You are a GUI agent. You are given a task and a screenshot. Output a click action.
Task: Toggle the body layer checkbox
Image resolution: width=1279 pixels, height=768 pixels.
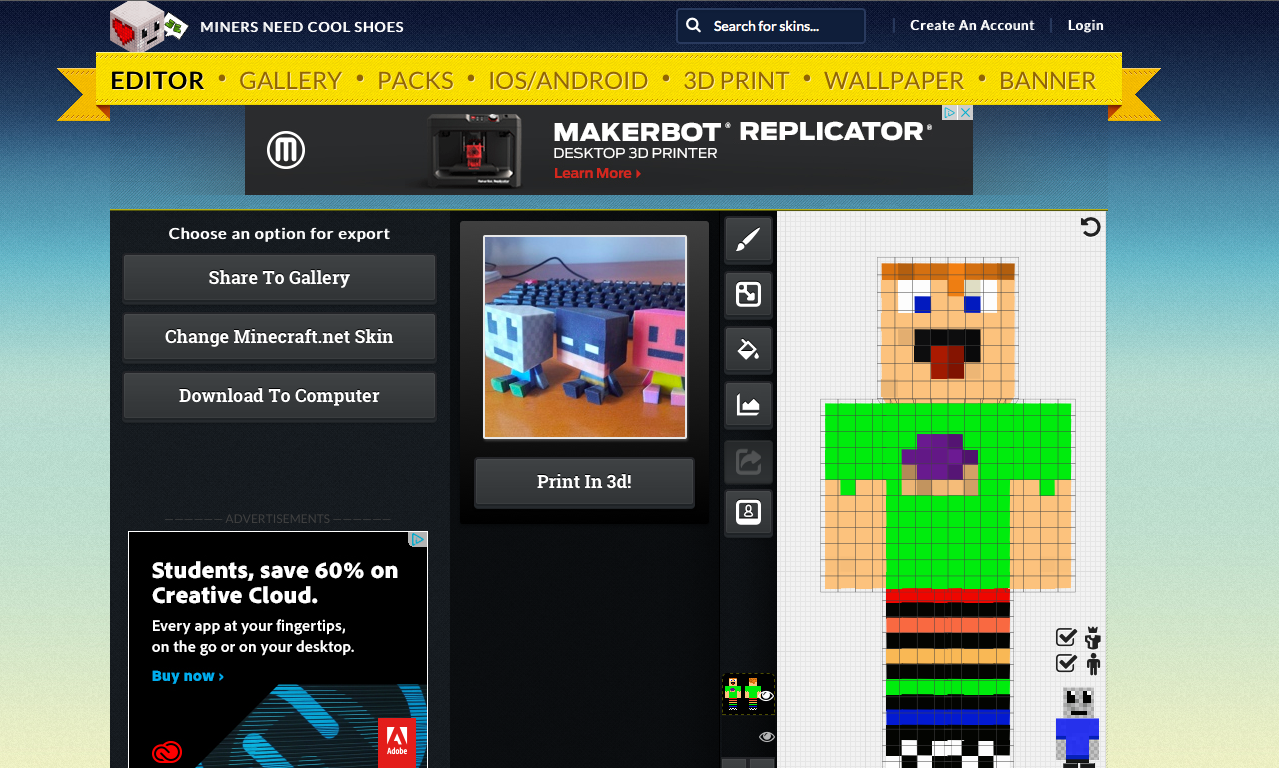pyautogui.click(x=1066, y=663)
